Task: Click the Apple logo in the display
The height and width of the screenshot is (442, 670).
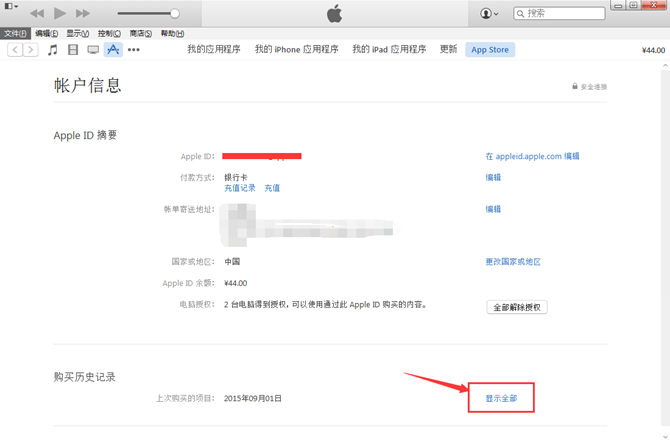Action: pos(335,13)
